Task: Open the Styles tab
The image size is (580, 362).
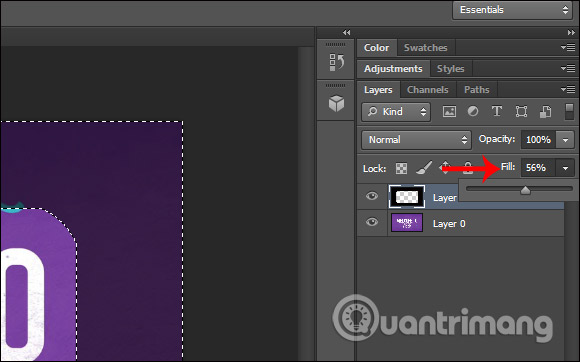Action: tap(451, 69)
